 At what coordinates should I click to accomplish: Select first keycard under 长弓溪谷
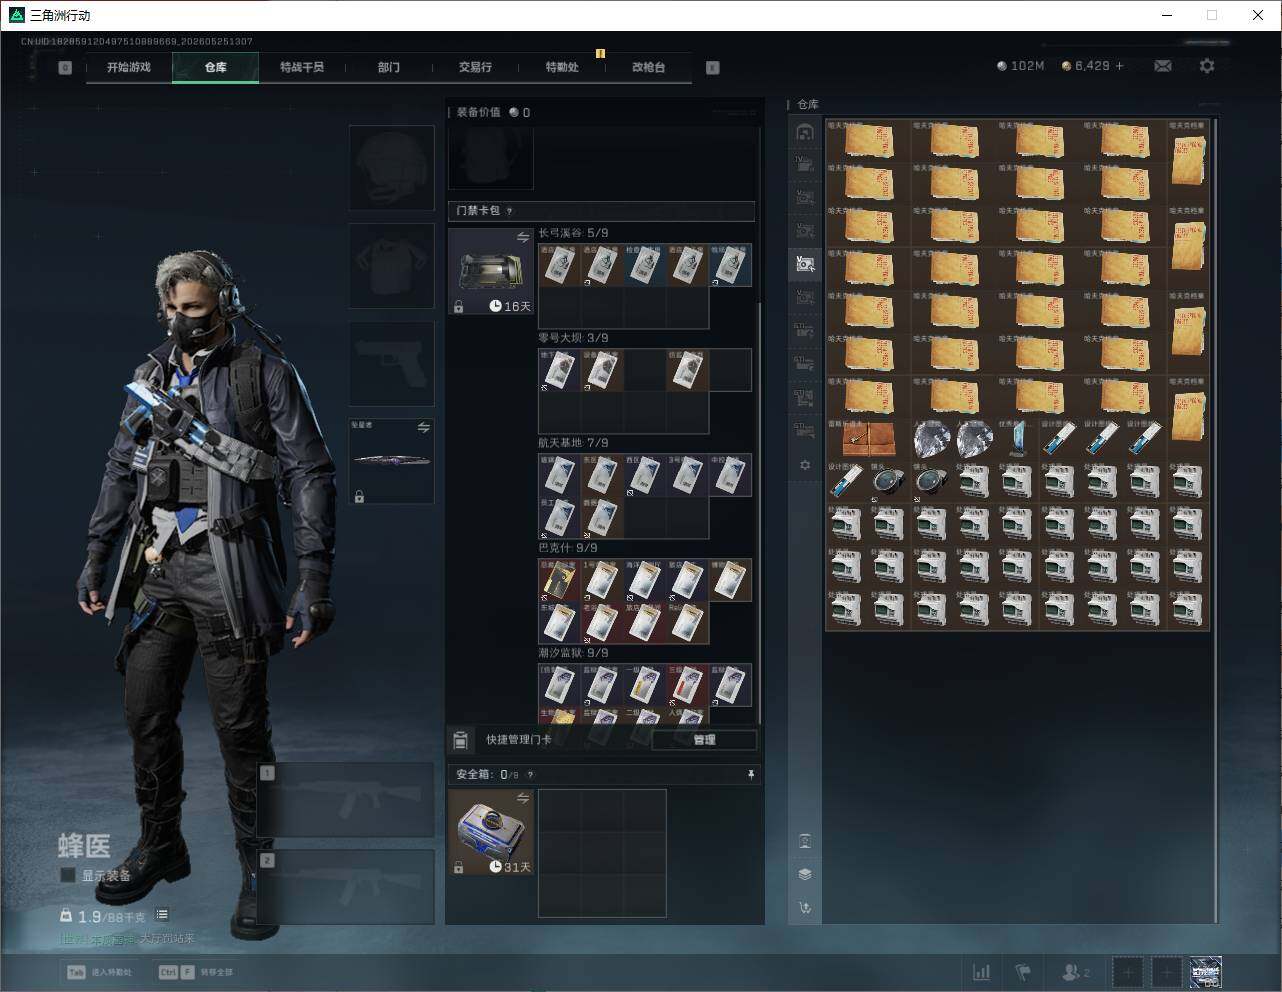tap(560, 266)
